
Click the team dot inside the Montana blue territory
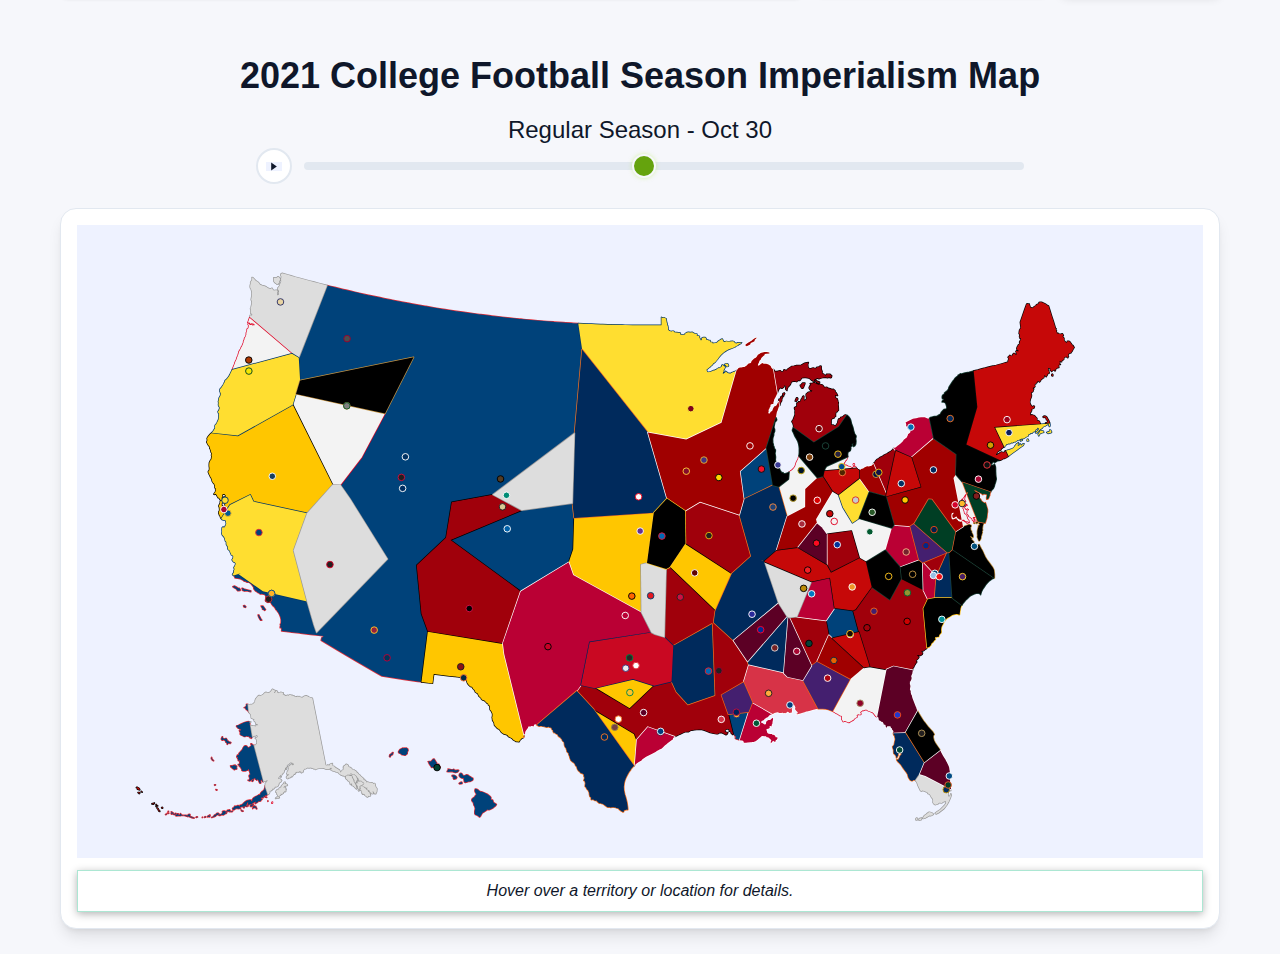coord(347,338)
